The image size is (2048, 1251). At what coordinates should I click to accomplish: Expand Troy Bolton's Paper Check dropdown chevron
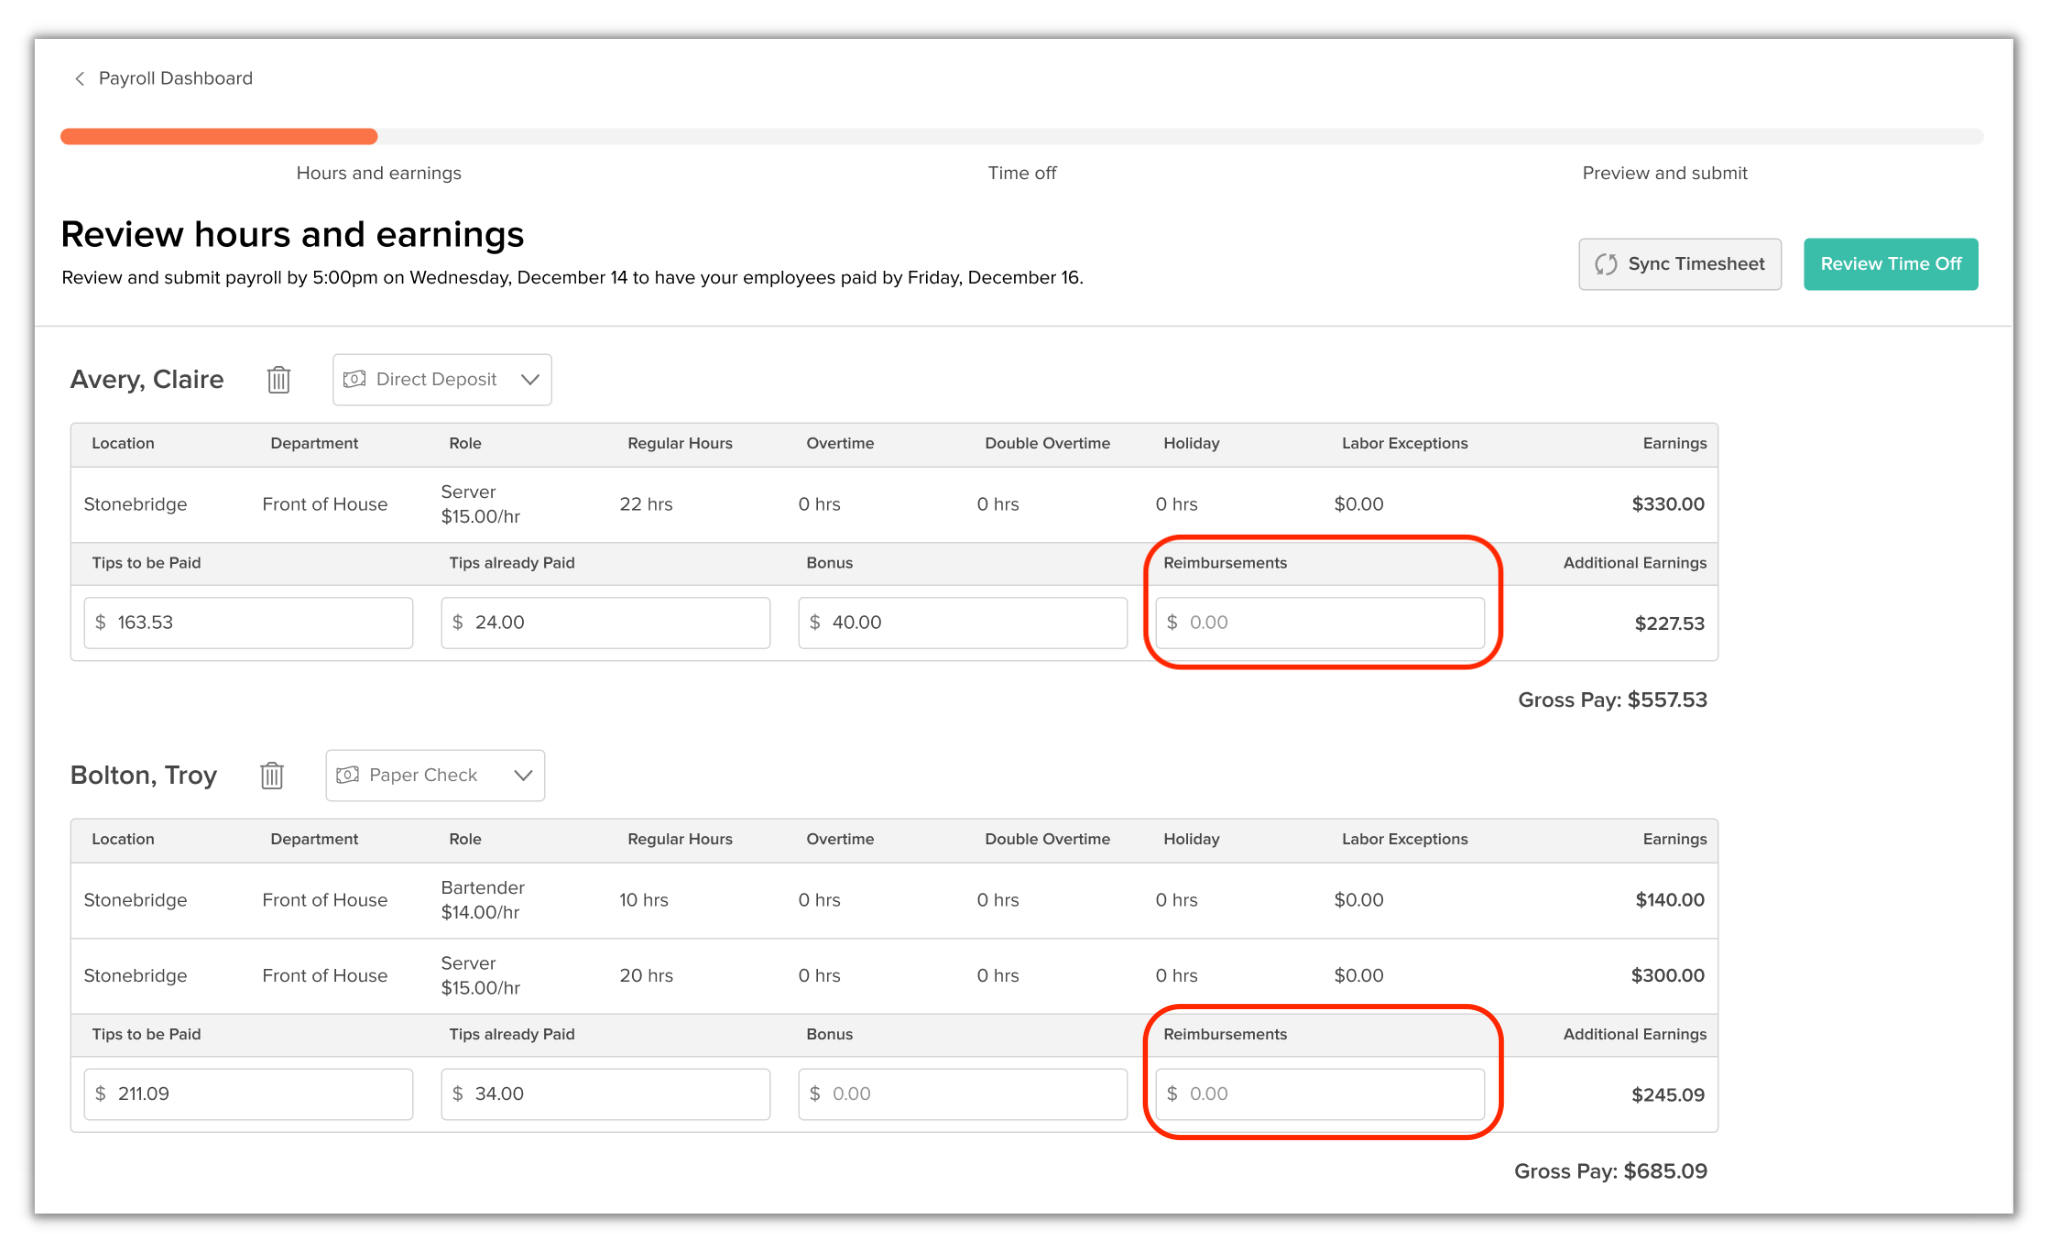(523, 776)
